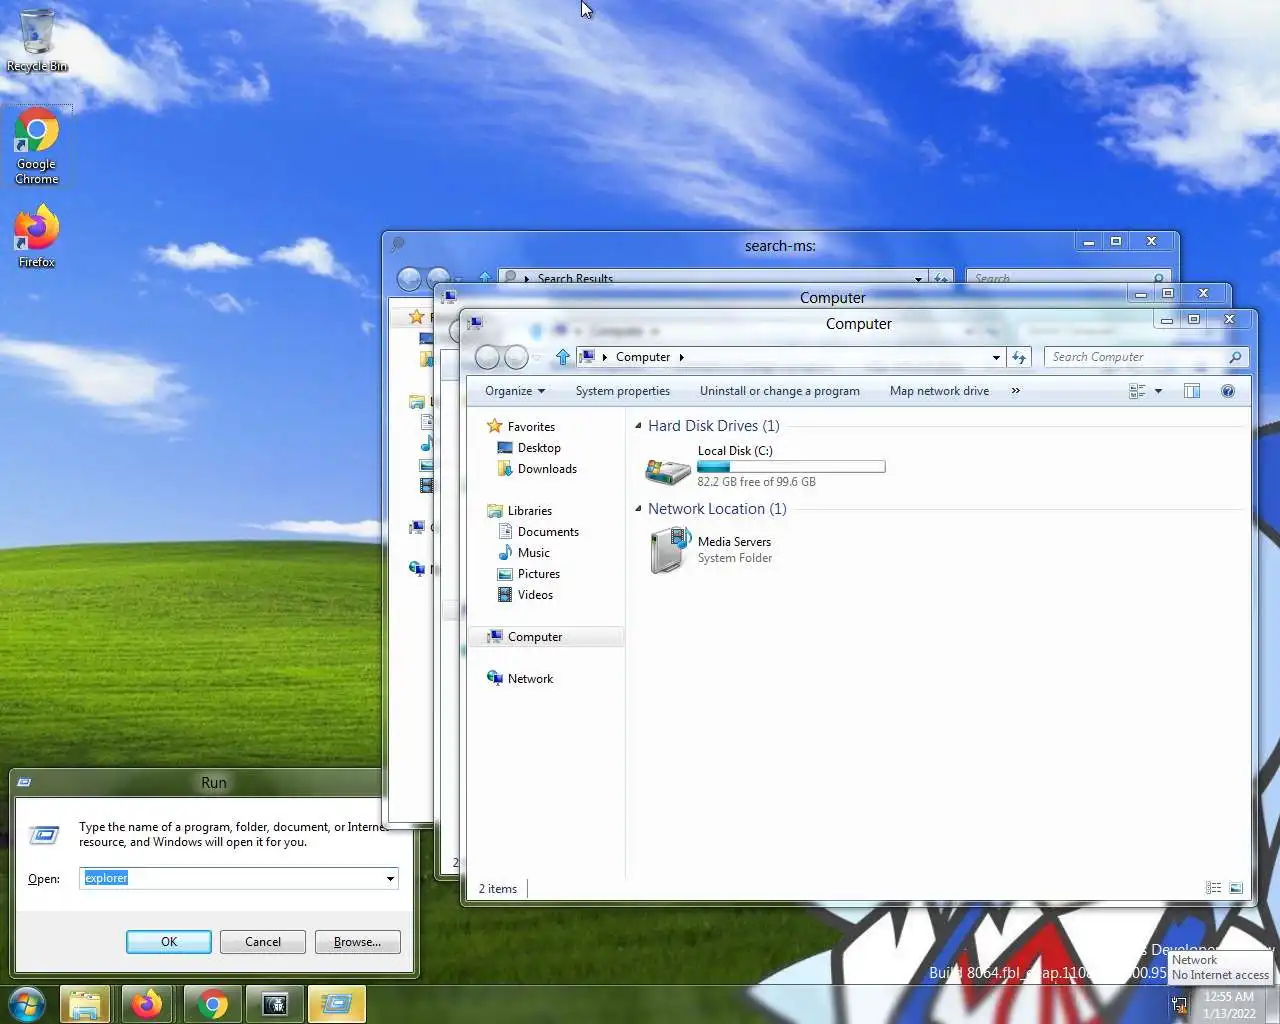Screen dimensions: 1280x1024
Task: Open the Organize menu
Action: coord(515,391)
